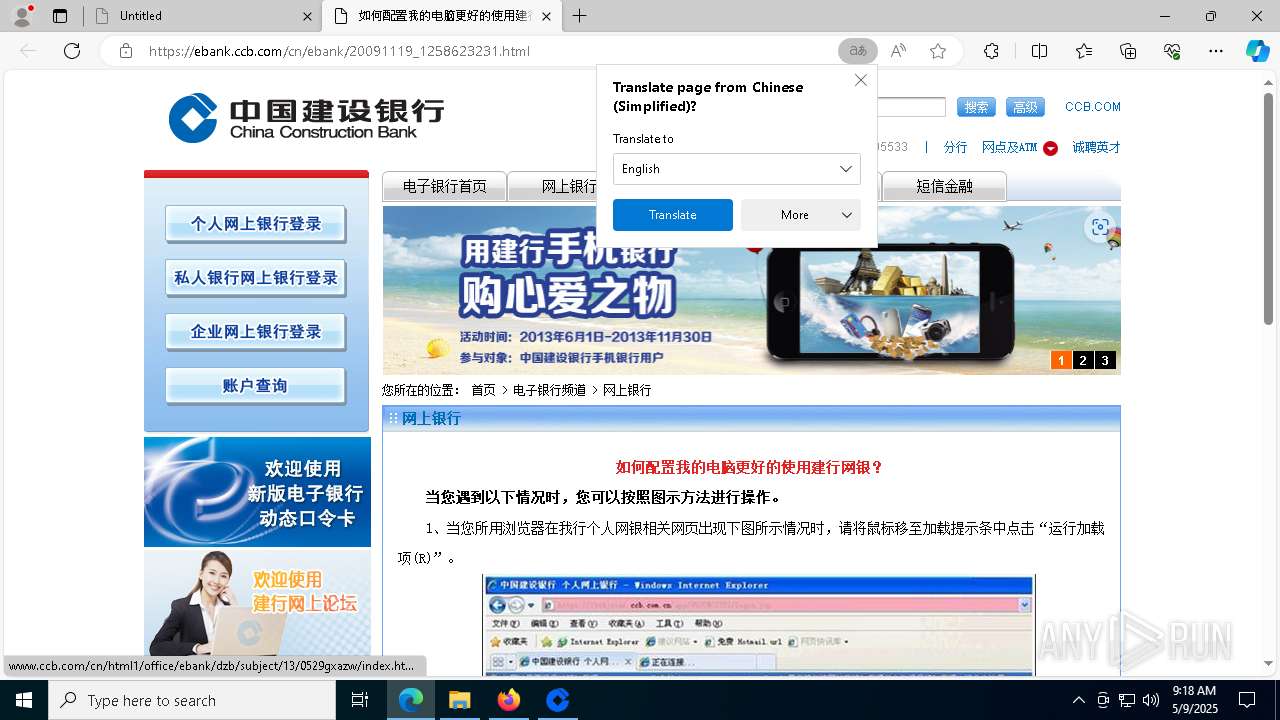Open the Extensions puzzle icon

[991, 51]
